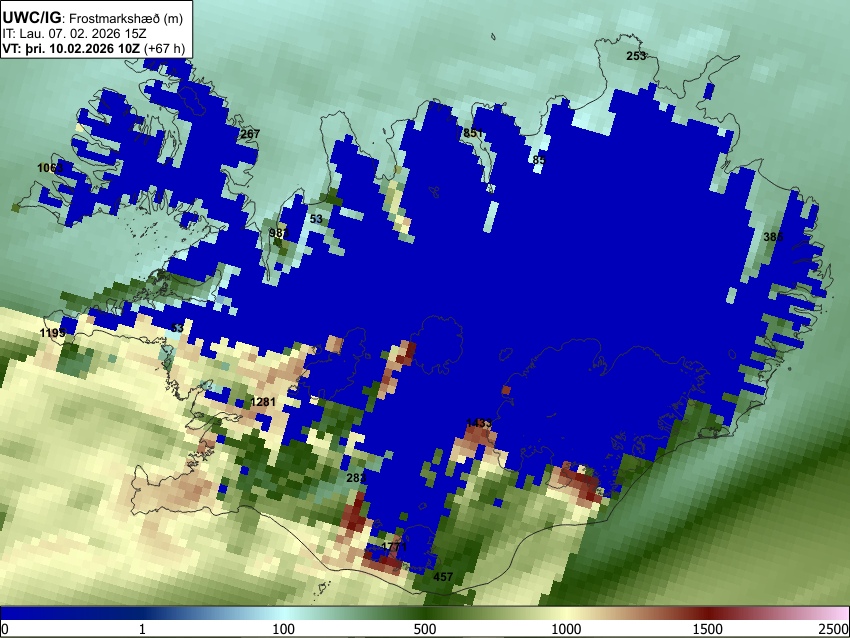
Task: Click the map value 385
Action: [x=773, y=236]
